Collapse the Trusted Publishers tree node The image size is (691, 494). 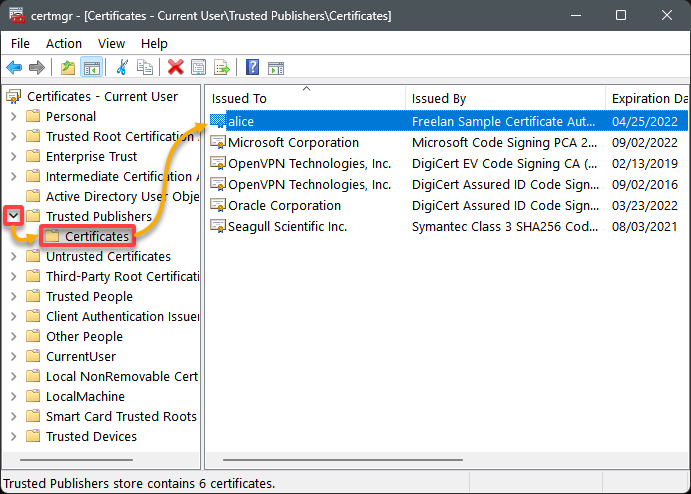(14, 216)
